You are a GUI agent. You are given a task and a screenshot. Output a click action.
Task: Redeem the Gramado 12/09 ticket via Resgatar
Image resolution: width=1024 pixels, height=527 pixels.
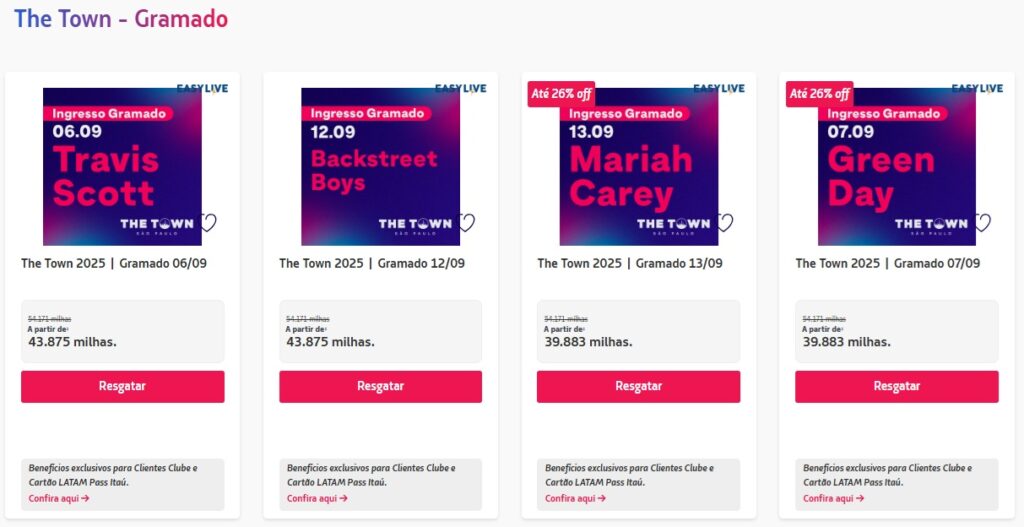[x=380, y=386]
